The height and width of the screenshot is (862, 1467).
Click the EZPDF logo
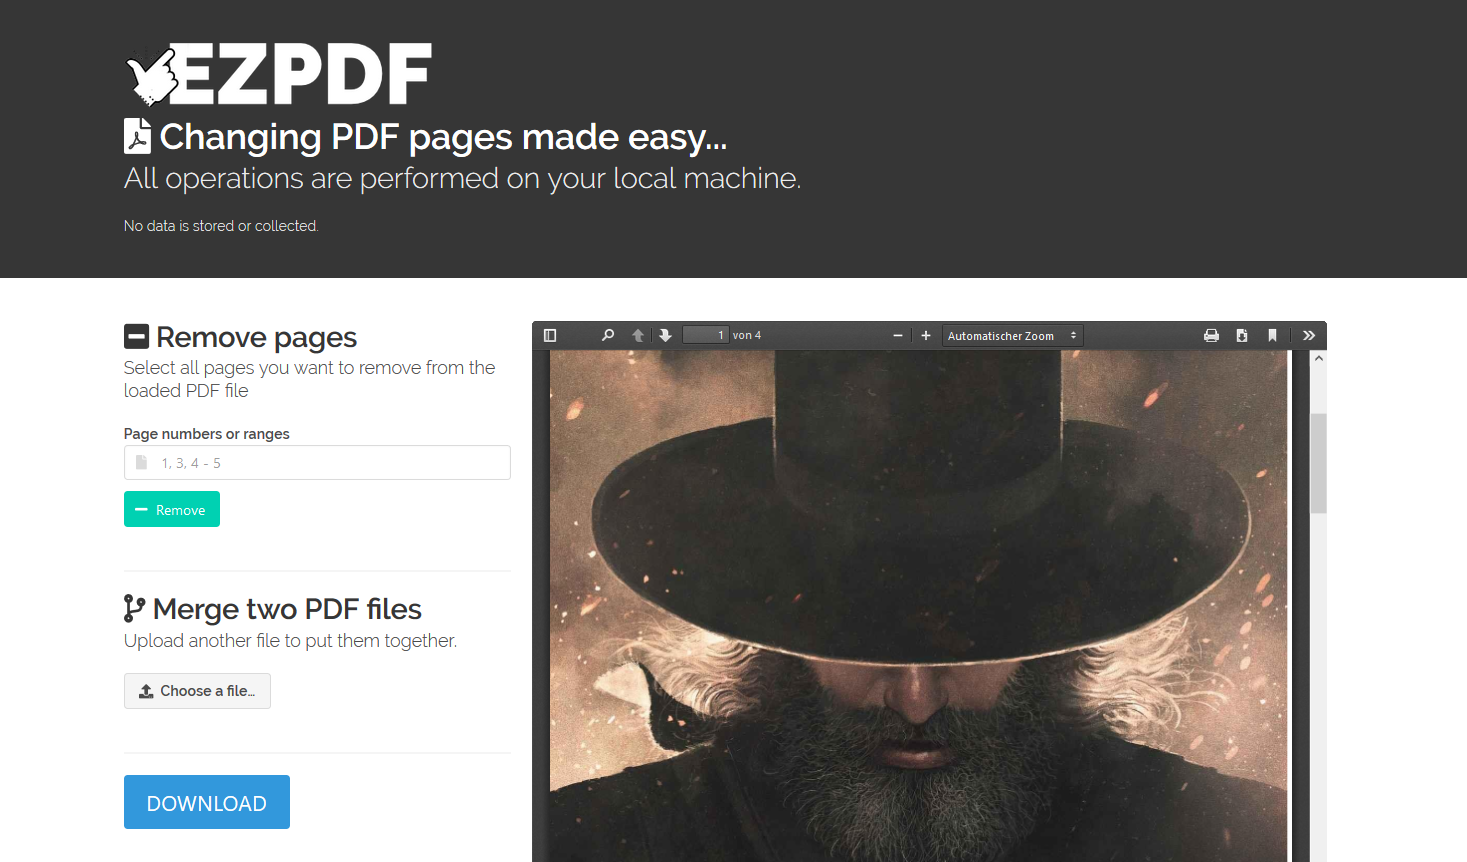coord(279,75)
